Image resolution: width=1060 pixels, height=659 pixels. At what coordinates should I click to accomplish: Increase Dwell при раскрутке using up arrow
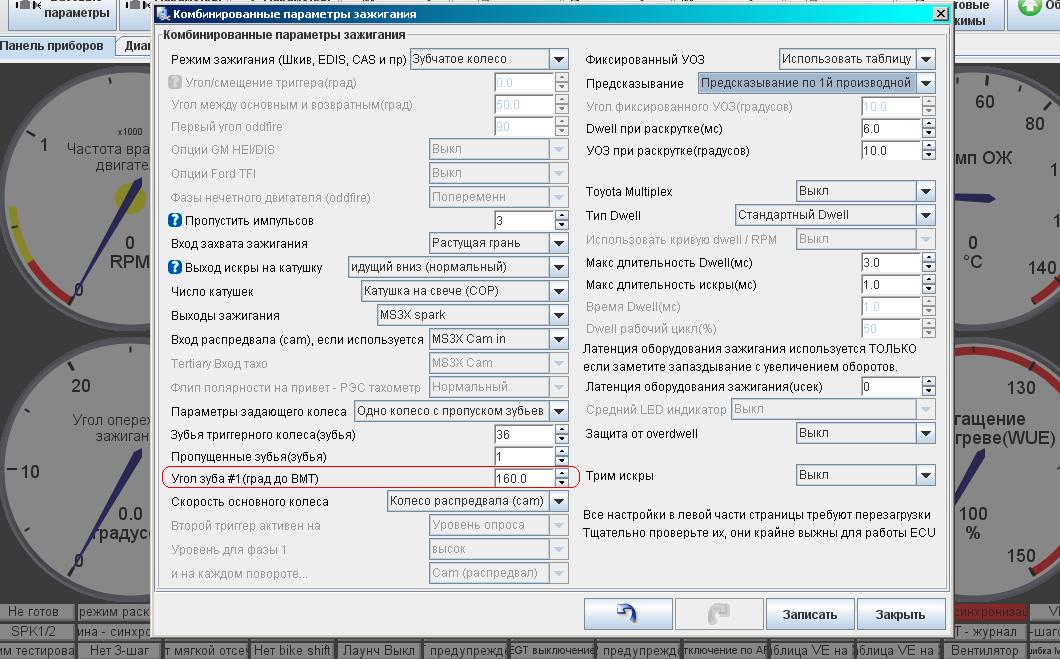pyautogui.click(x=929, y=124)
